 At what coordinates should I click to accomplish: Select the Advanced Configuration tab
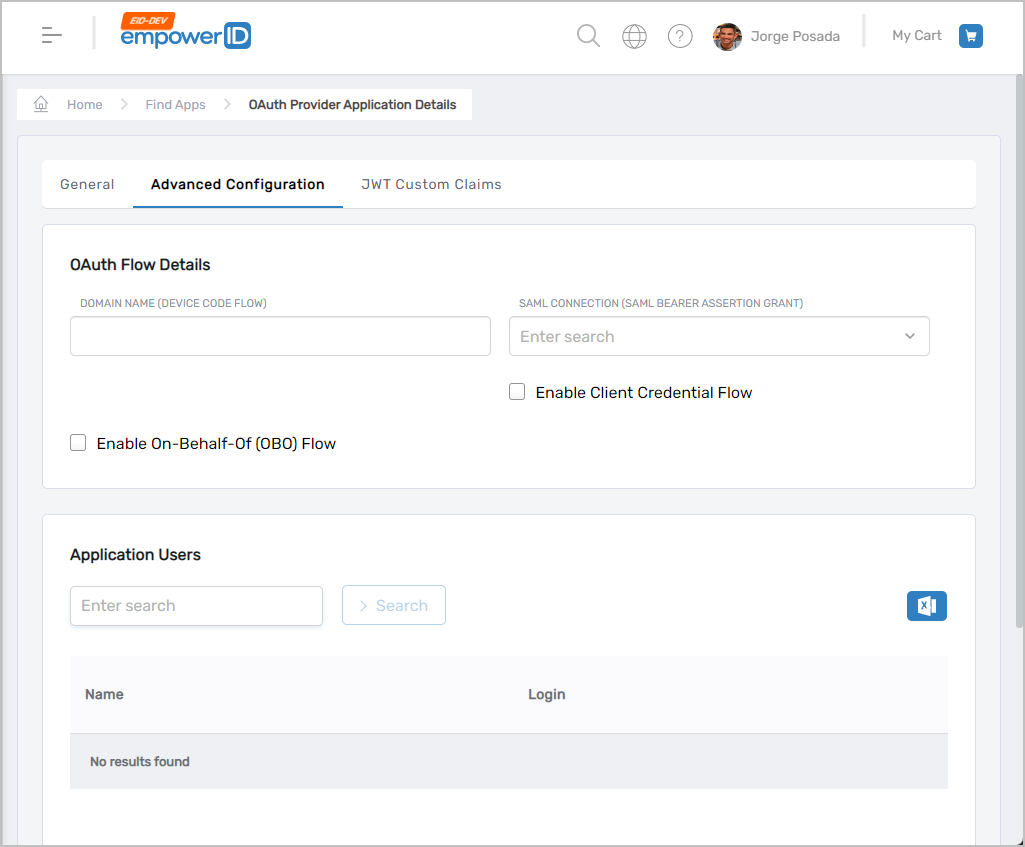237,184
